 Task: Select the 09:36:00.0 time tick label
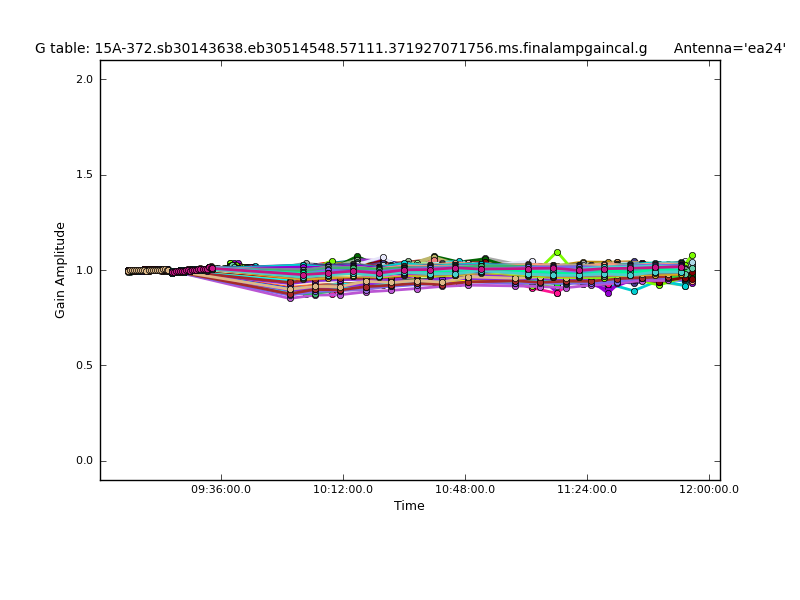(x=221, y=490)
